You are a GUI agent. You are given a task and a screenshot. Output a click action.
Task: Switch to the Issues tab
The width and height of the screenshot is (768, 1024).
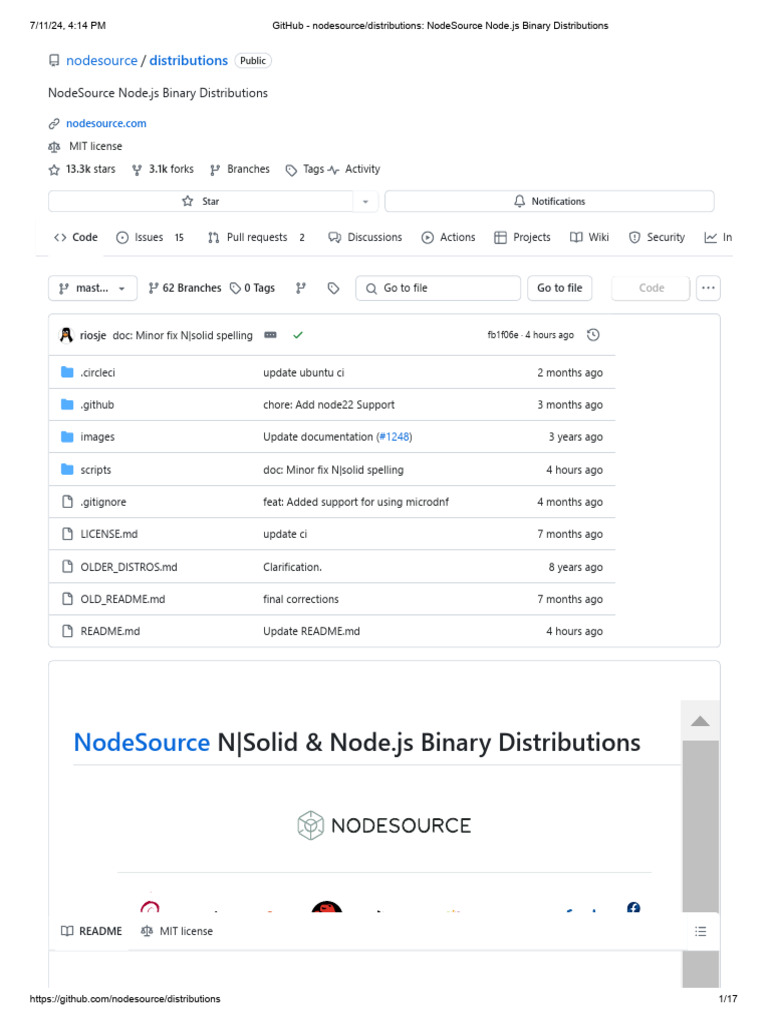[149, 237]
